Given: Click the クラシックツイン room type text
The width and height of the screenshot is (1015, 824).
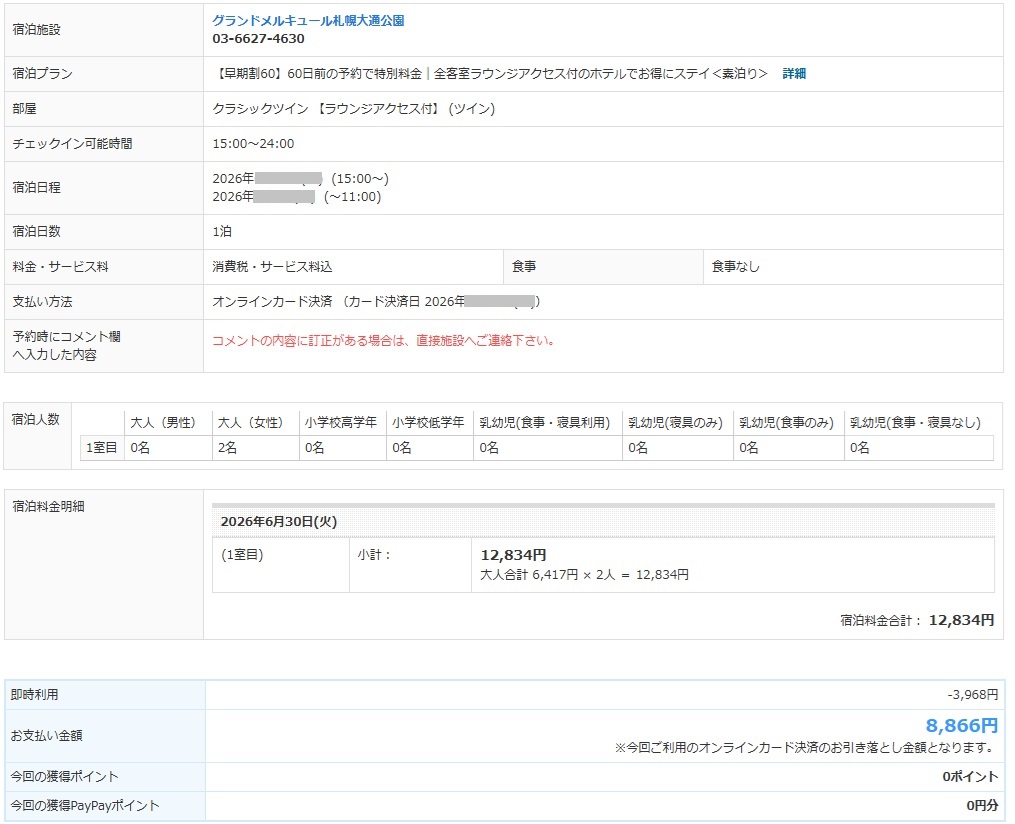Looking at the screenshot, I should (353, 109).
